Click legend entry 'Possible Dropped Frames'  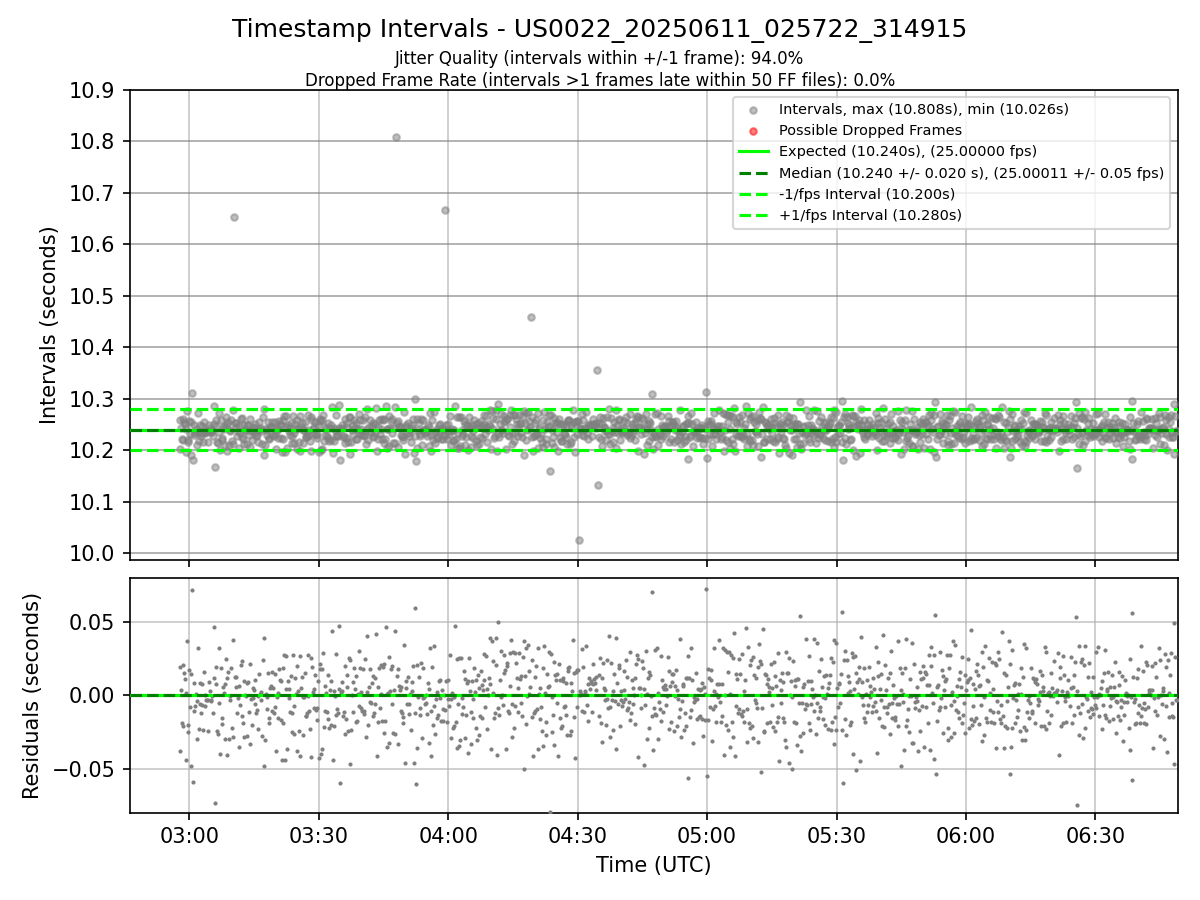click(870, 130)
